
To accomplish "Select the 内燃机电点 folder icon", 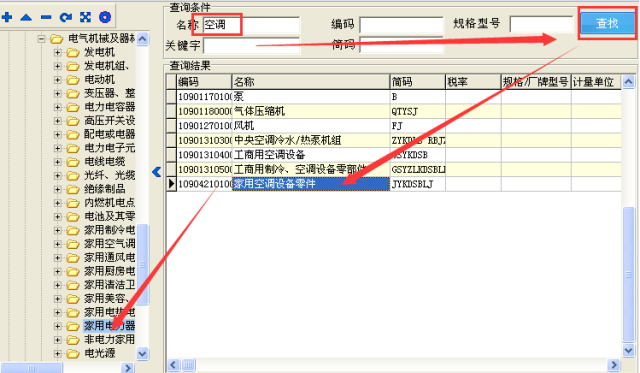I will 73,203.
